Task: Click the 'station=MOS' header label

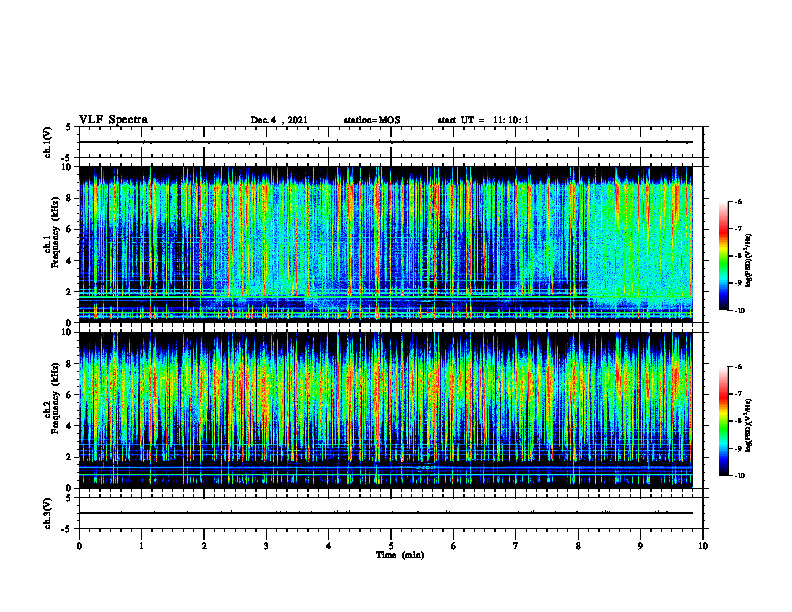Action: click(x=372, y=120)
